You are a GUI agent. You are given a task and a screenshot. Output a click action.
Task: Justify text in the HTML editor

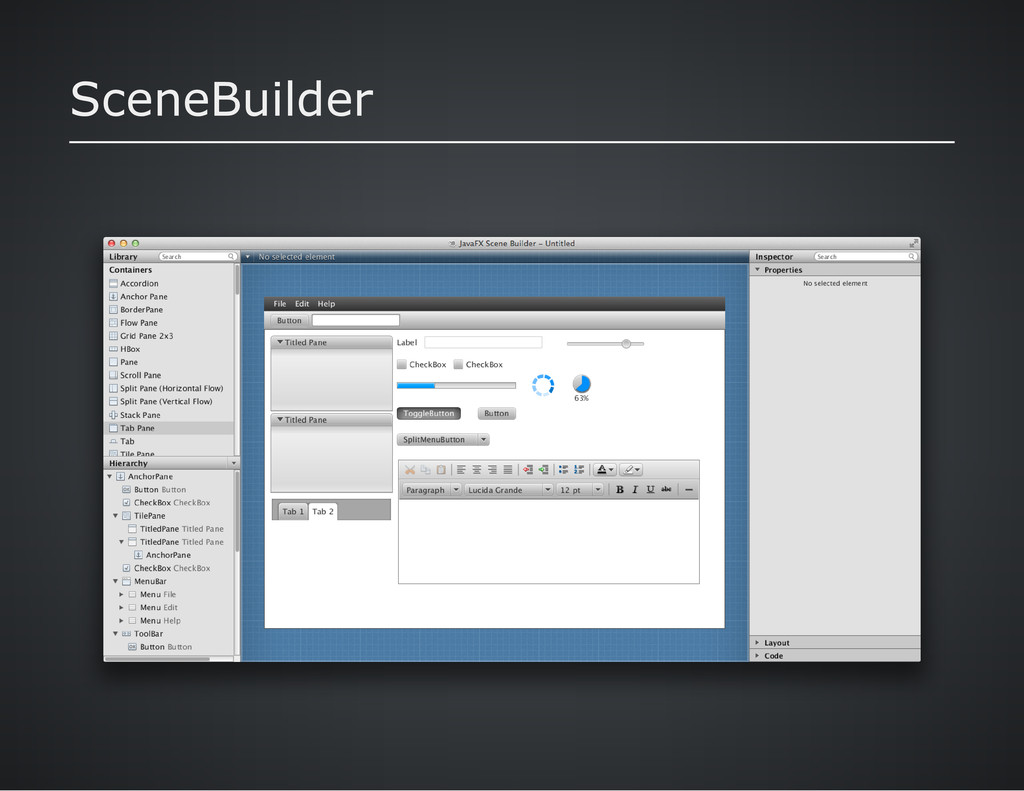point(507,470)
